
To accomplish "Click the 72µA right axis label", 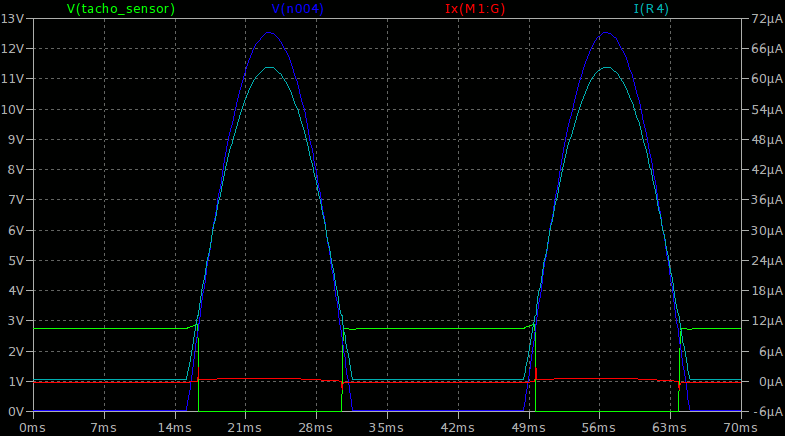I will tap(767, 19).
